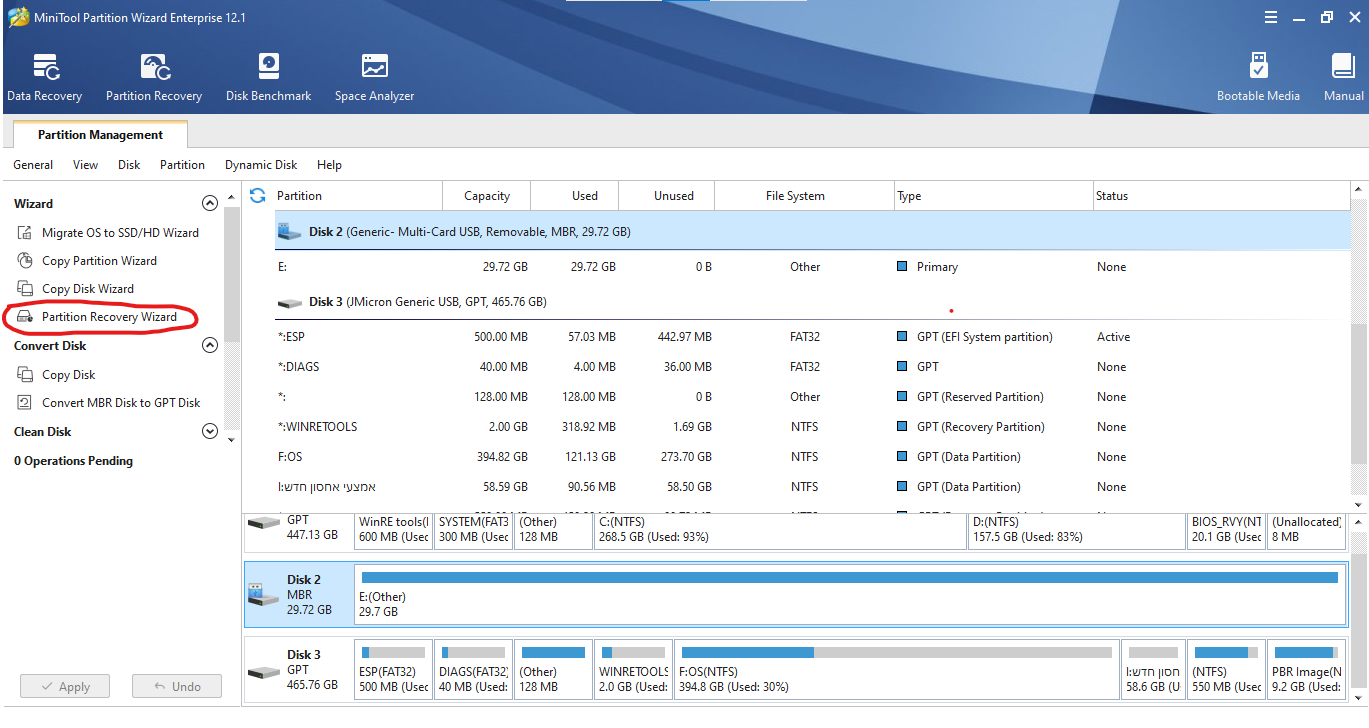Select (Unallocated) 8 MB block

tap(1306, 530)
